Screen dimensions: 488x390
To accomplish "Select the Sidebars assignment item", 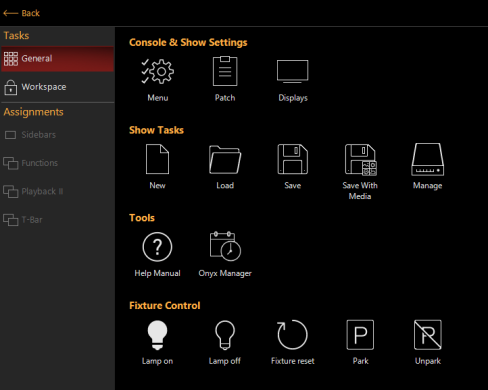I will pos(57,135).
